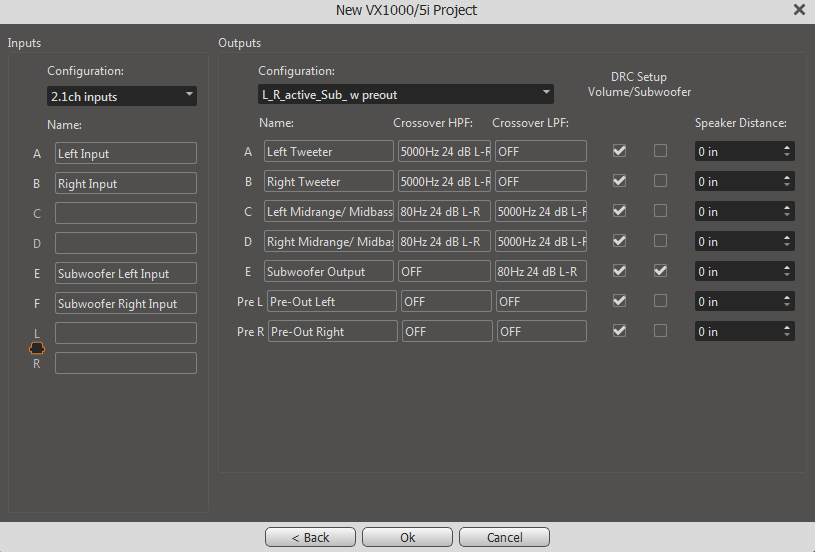
Task: Open Crossover LPF for Pre-Out Left
Action: 541,301
